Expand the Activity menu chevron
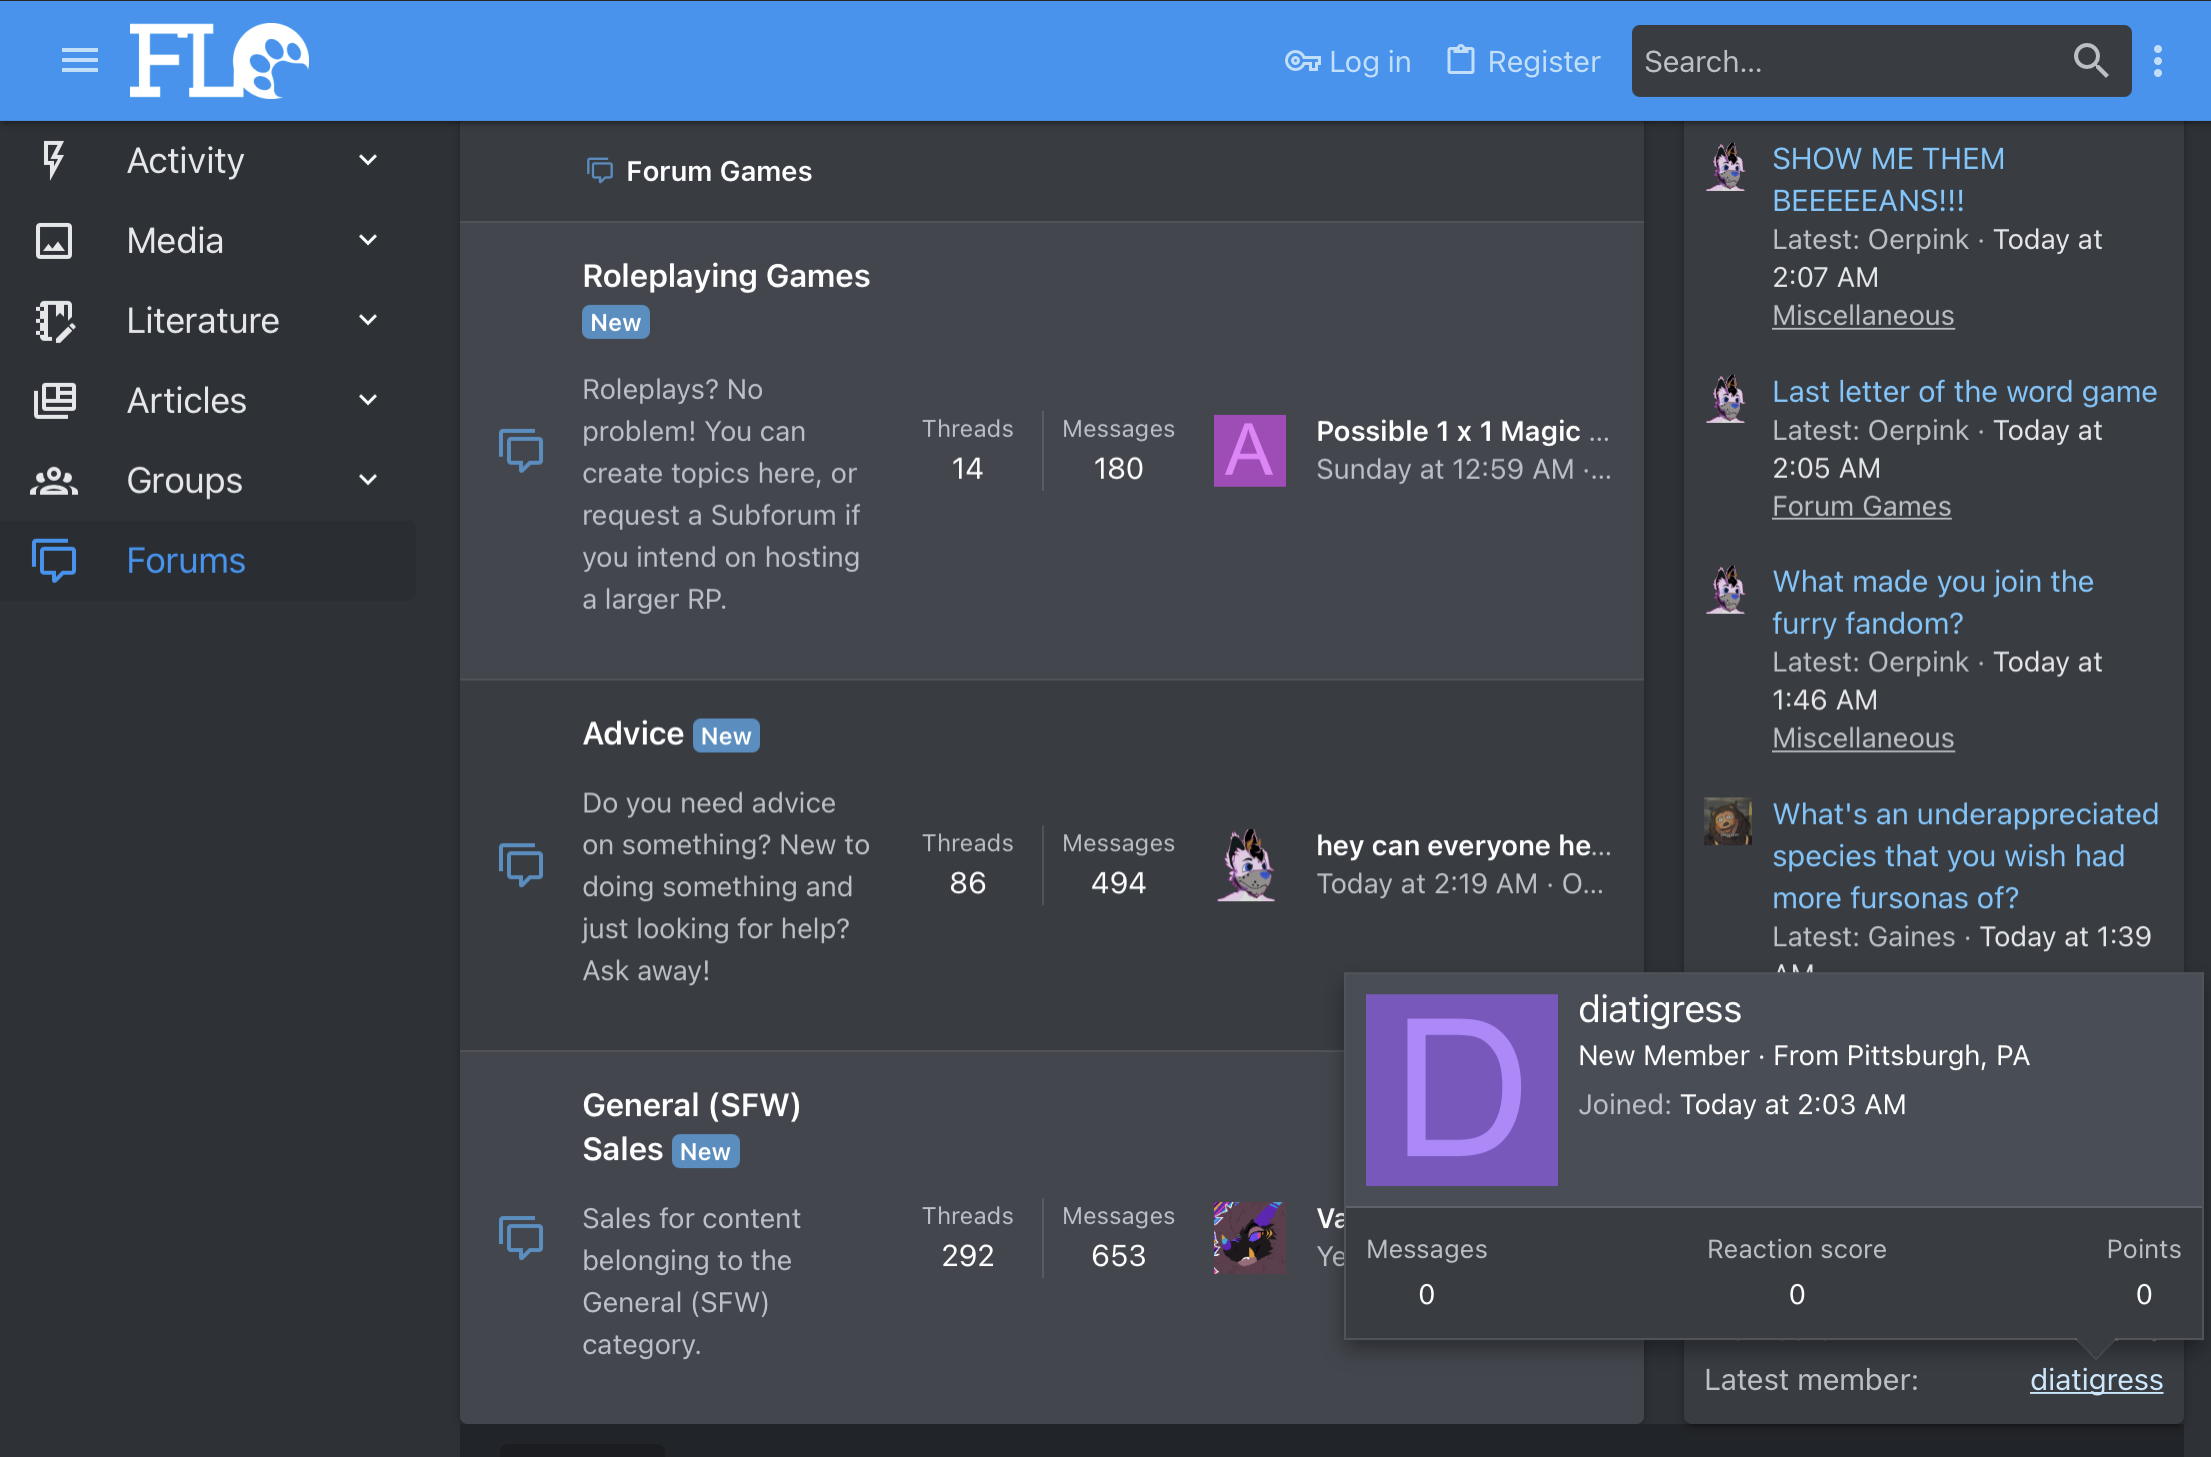2211x1457 pixels. pyautogui.click(x=368, y=160)
